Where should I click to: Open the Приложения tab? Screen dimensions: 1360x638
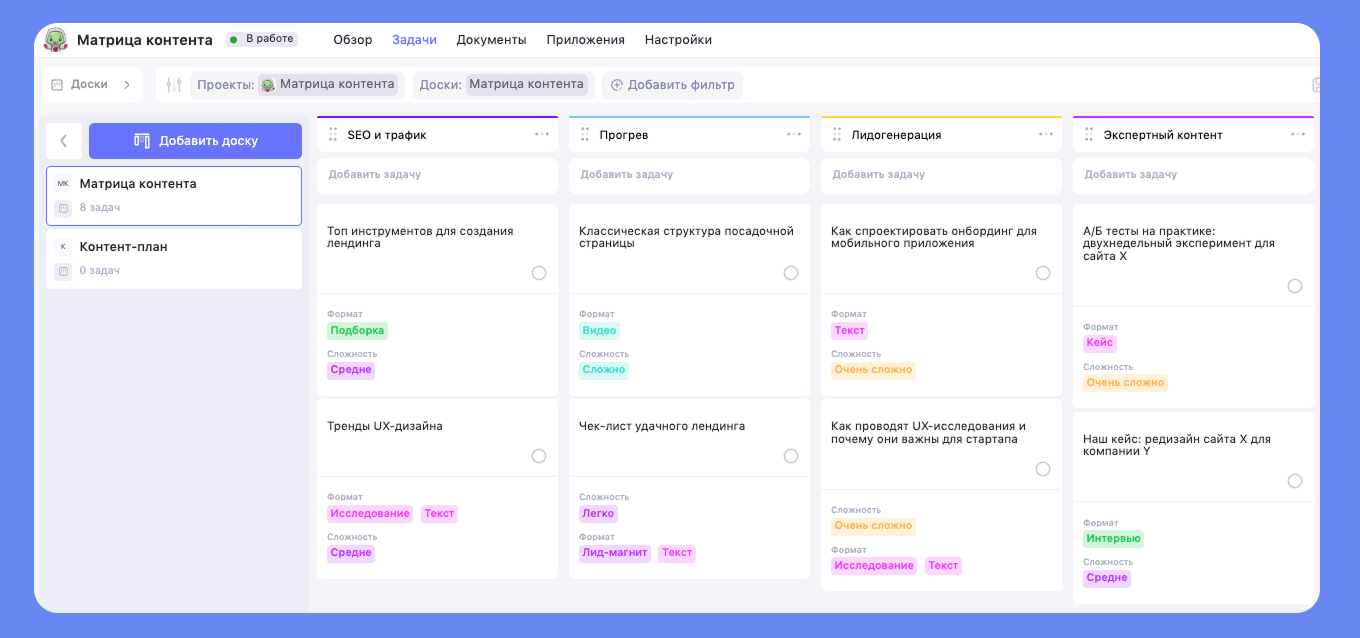click(x=585, y=40)
